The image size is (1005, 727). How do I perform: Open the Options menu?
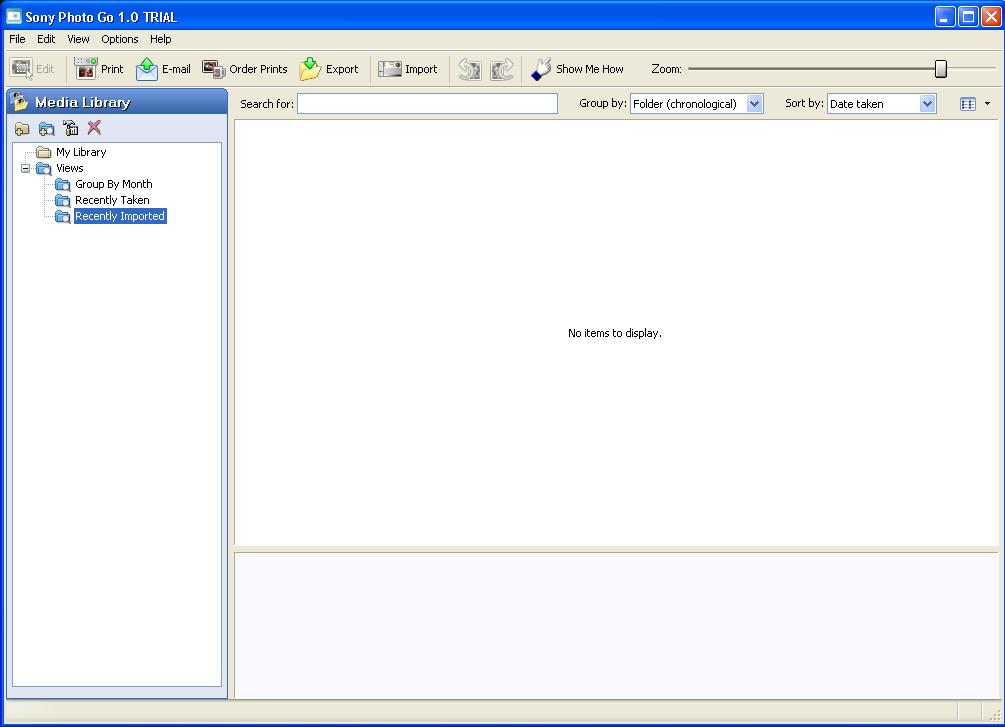pyautogui.click(x=120, y=39)
